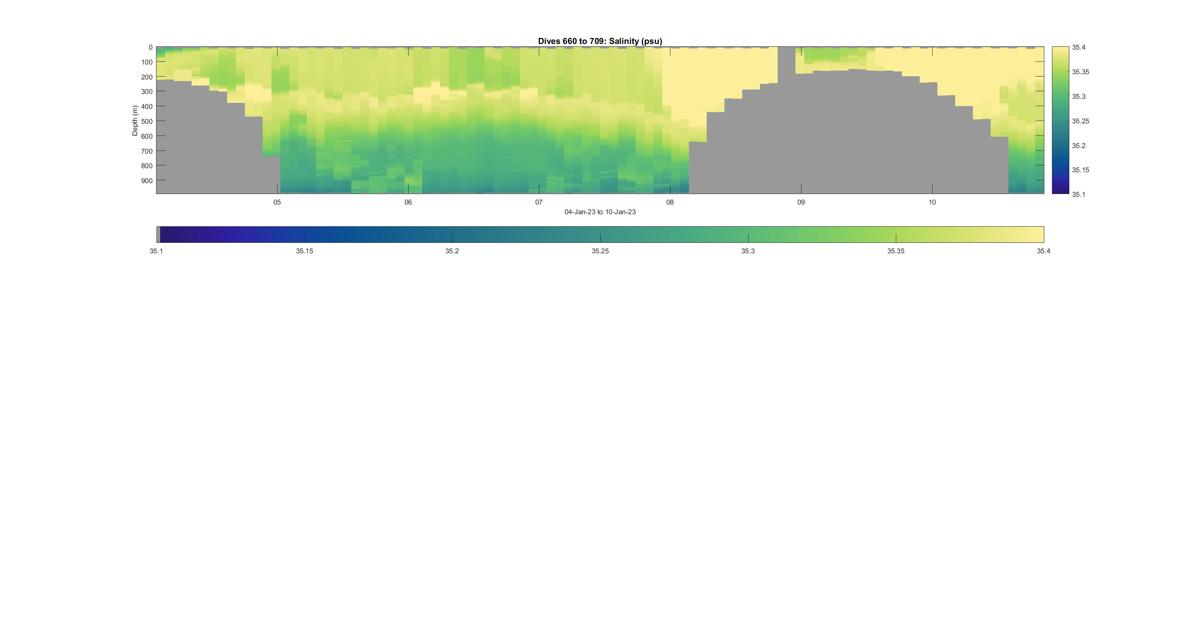Click '35.25' under the horizontal colorbar
This screenshot has height=622, width=1200.
point(600,251)
